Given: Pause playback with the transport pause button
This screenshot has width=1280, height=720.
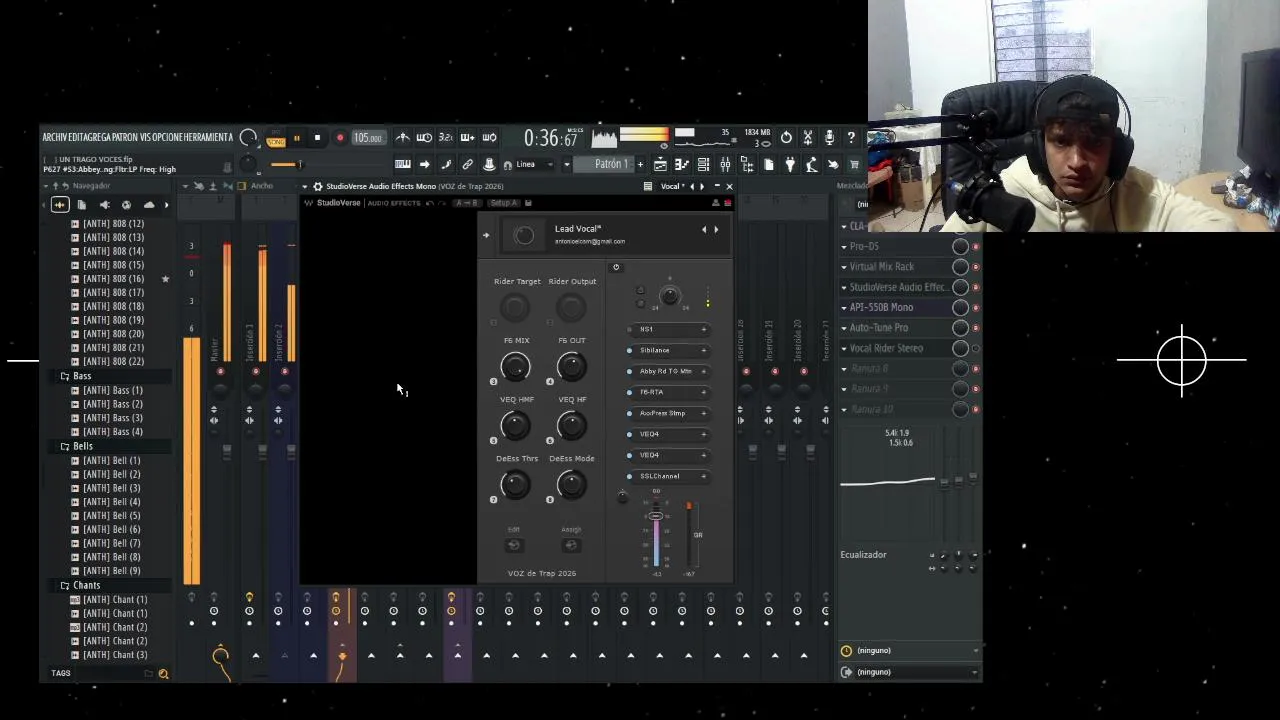Looking at the screenshot, I should (x=296, y=138).
